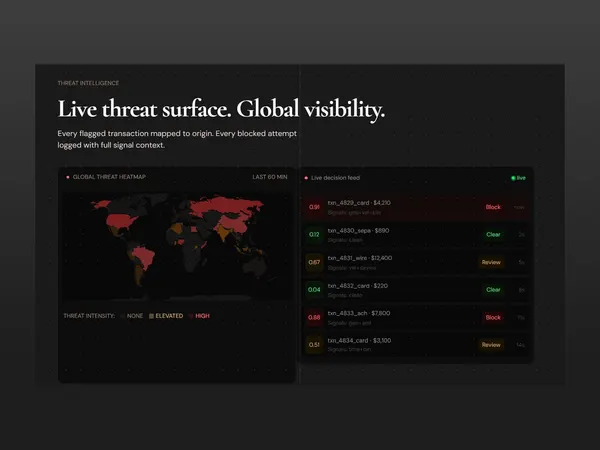Click the 0.12 risk score badge
Viewport: 600px width, 450px height.
(314, 235)
